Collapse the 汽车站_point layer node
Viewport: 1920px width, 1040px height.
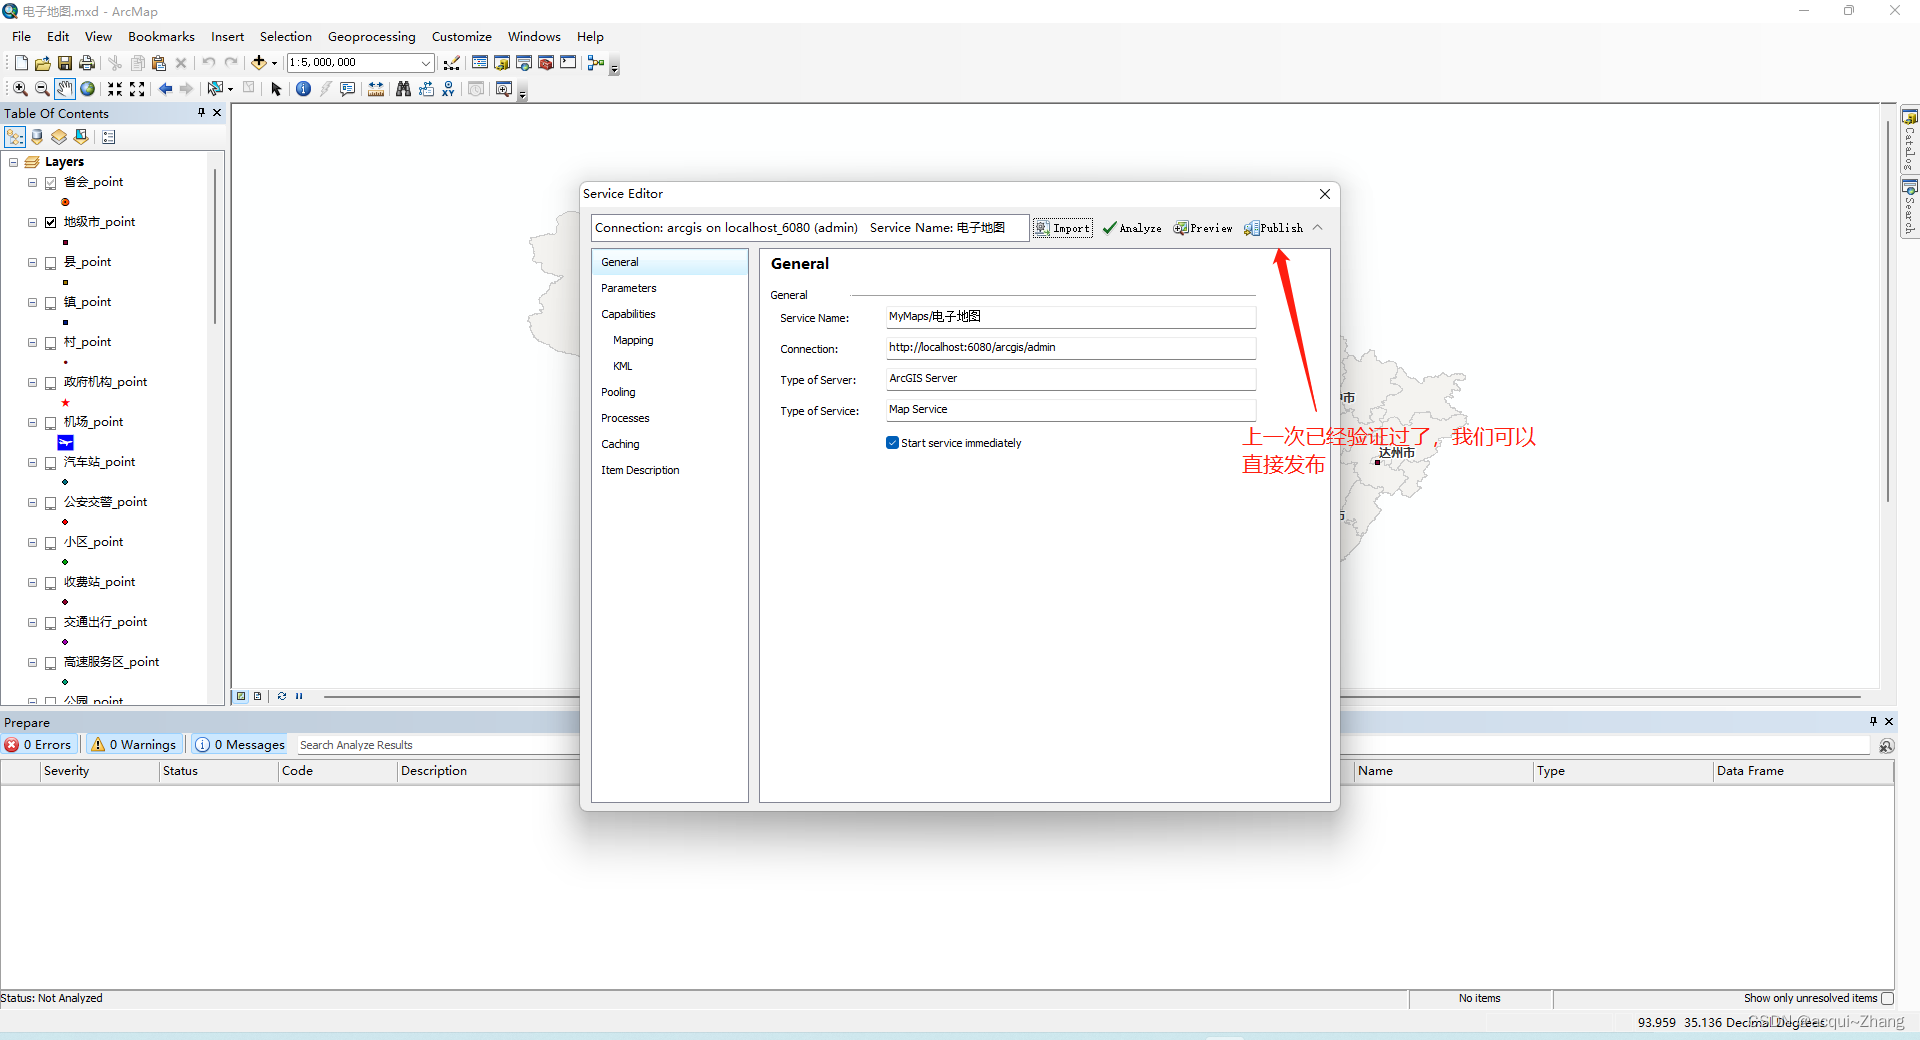pyautogui.click(x=32, y=462)
